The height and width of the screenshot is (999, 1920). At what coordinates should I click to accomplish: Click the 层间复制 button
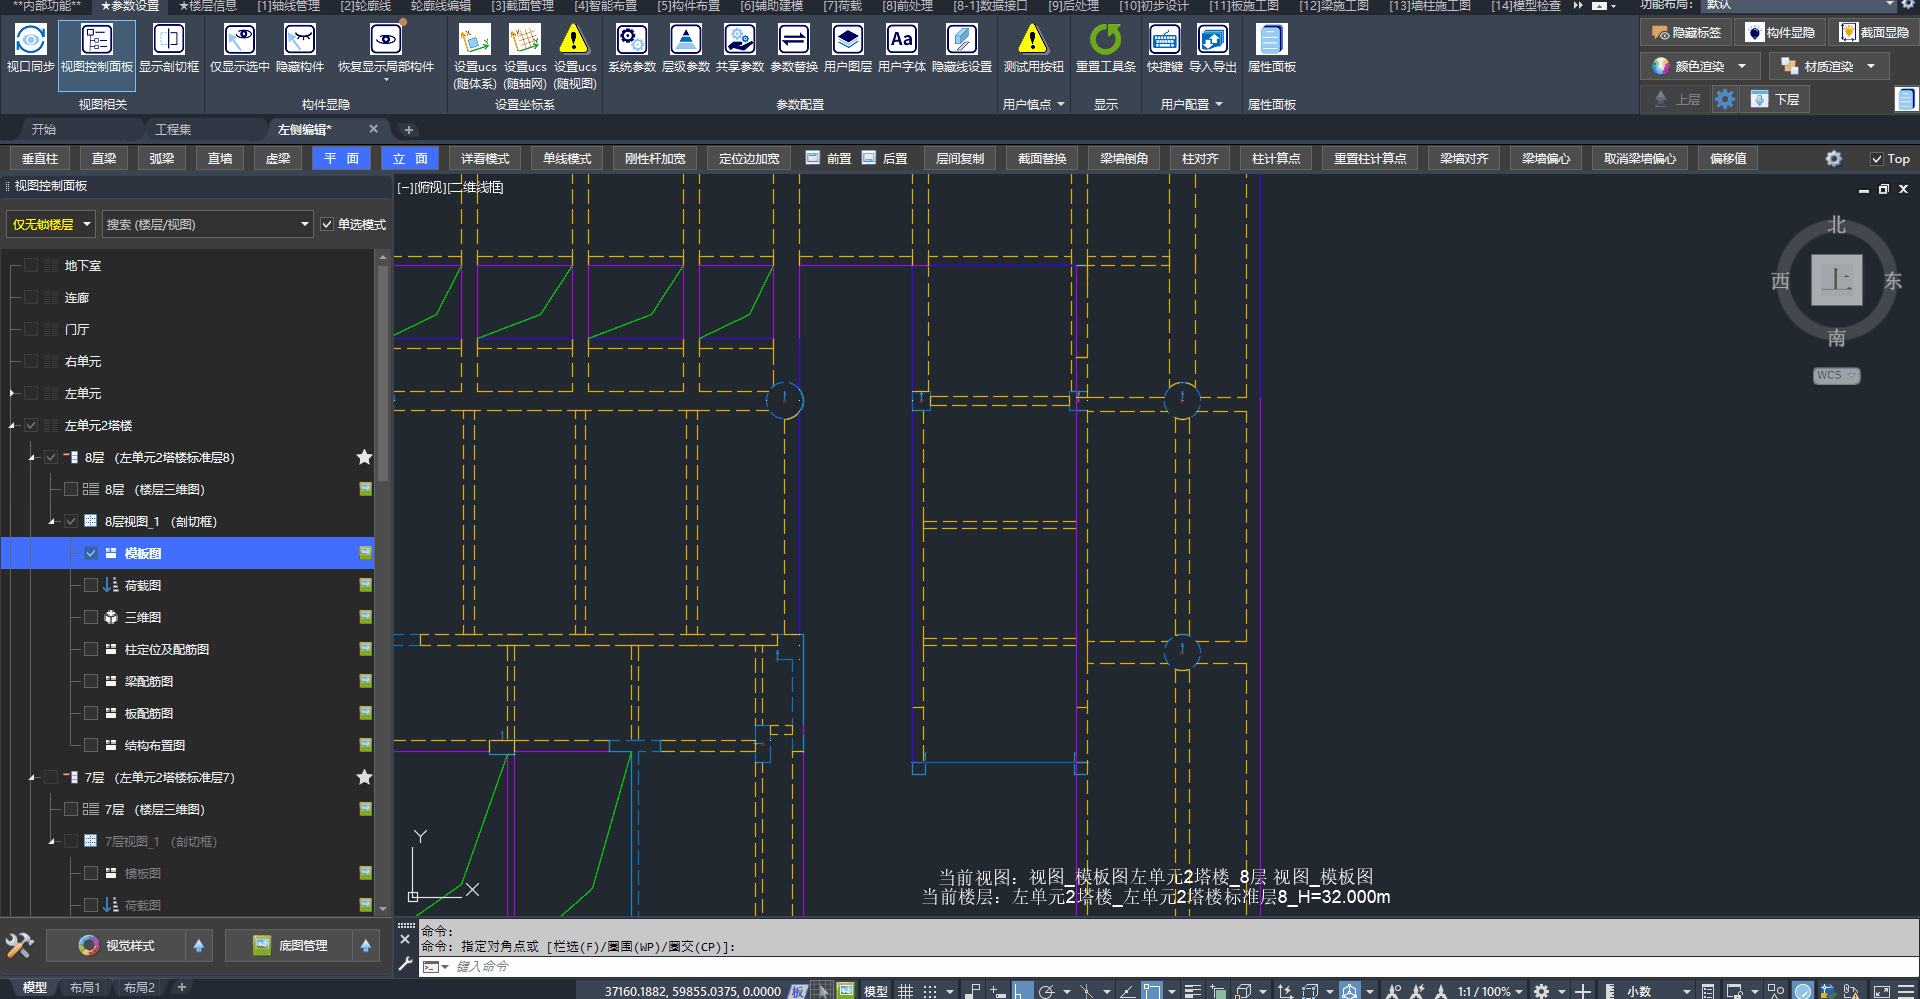[x=959, y=159]
